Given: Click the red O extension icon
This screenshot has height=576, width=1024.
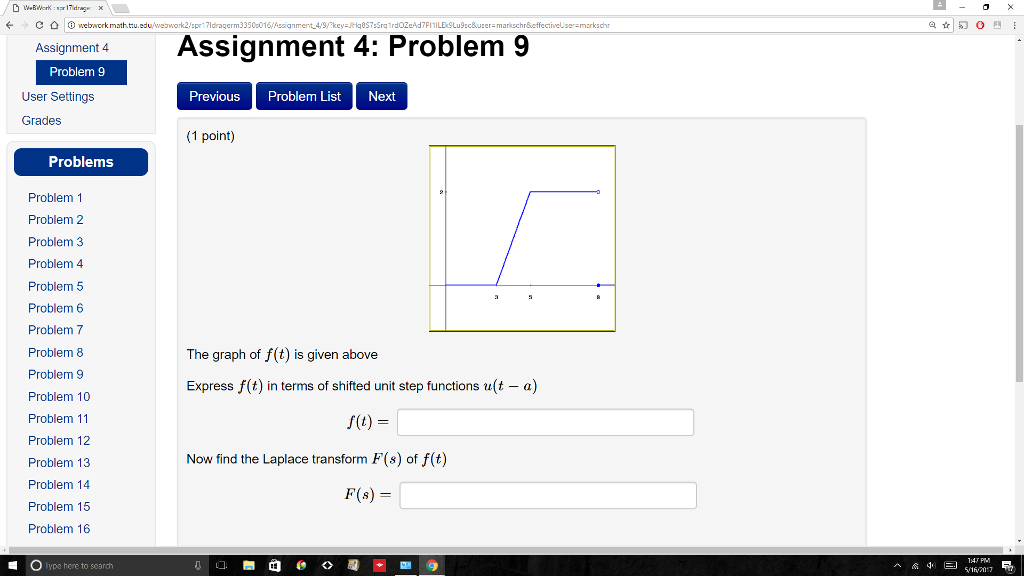Looking at the screenshot, I should (x=980, y=25).
